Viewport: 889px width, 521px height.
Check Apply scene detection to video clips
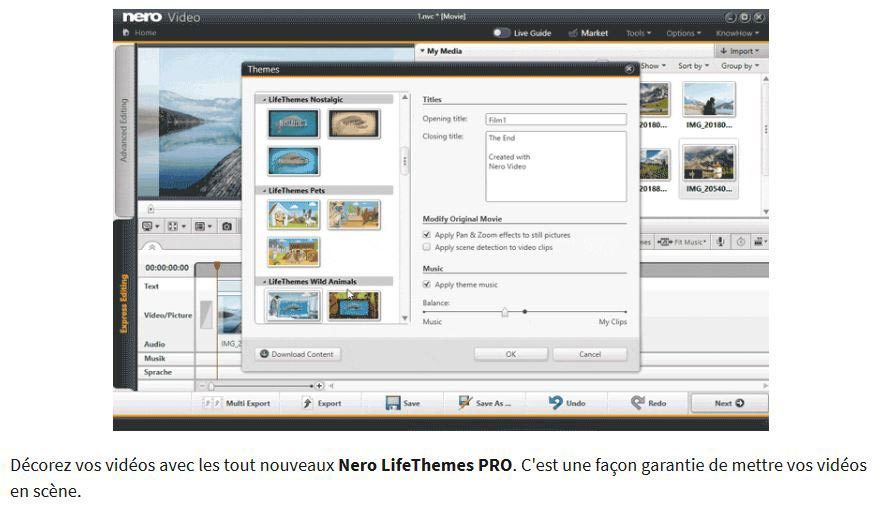pos(426,247)
